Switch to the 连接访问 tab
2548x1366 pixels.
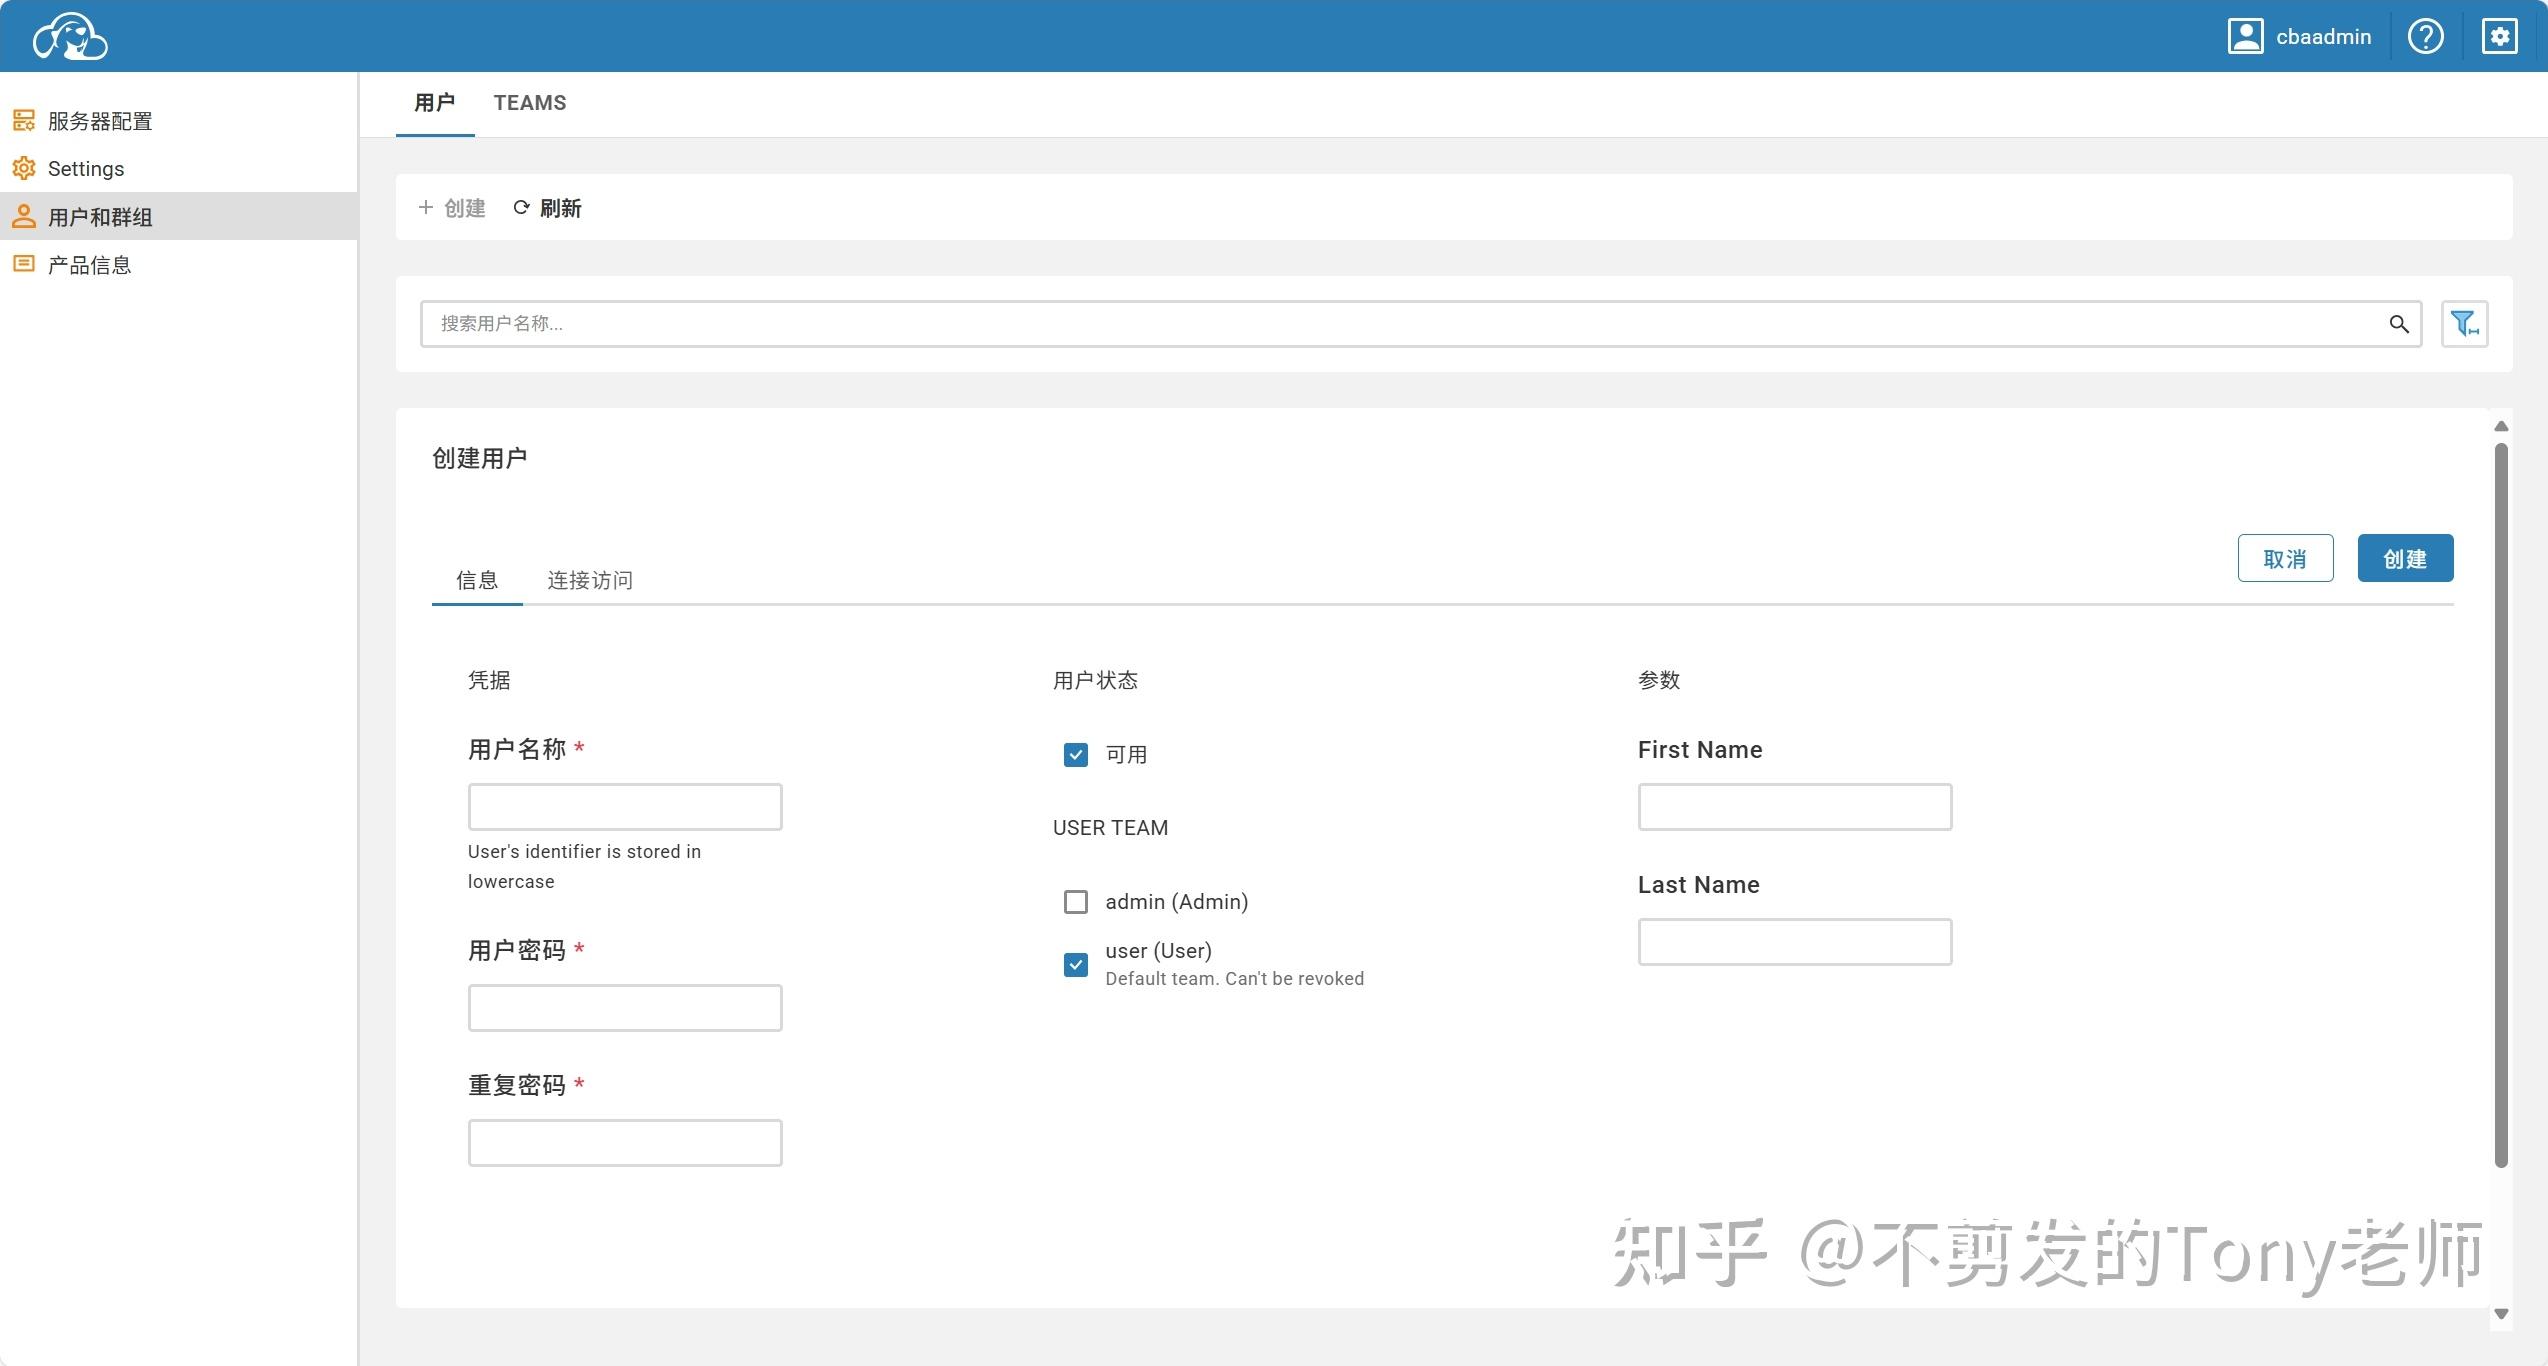point(590,581)
